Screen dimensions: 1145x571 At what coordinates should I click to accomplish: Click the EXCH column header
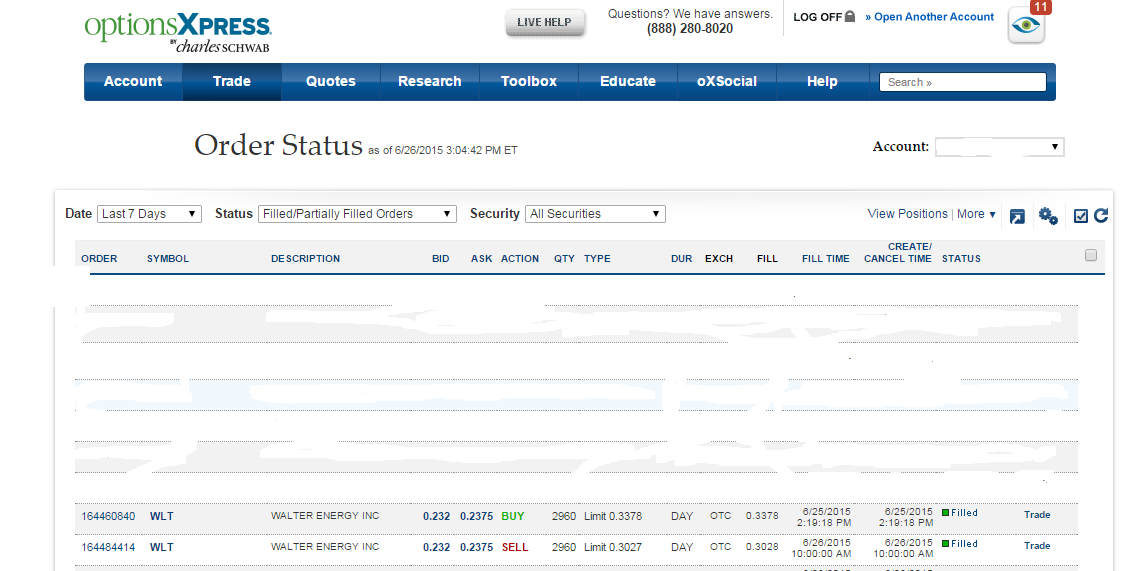pos(719,258)
